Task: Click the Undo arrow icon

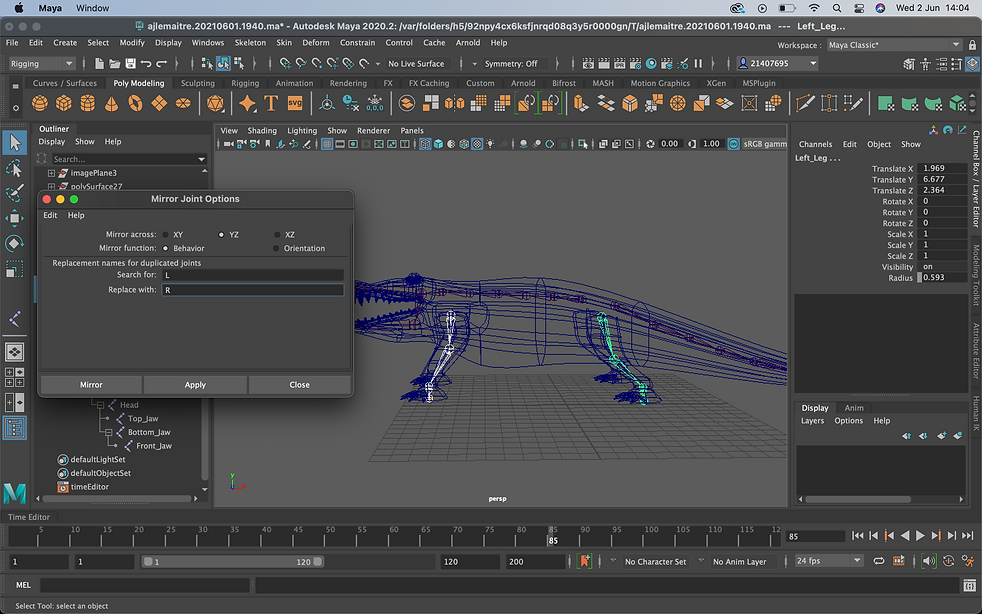Action: pos(146,63)
